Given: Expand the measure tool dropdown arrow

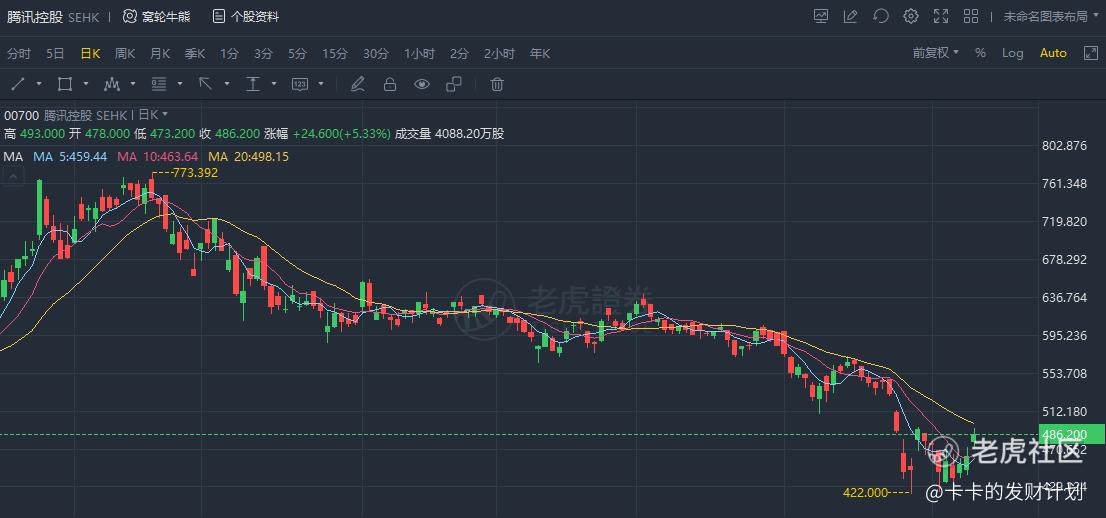Looking at the screenshot, I should [x=274, y=85].
